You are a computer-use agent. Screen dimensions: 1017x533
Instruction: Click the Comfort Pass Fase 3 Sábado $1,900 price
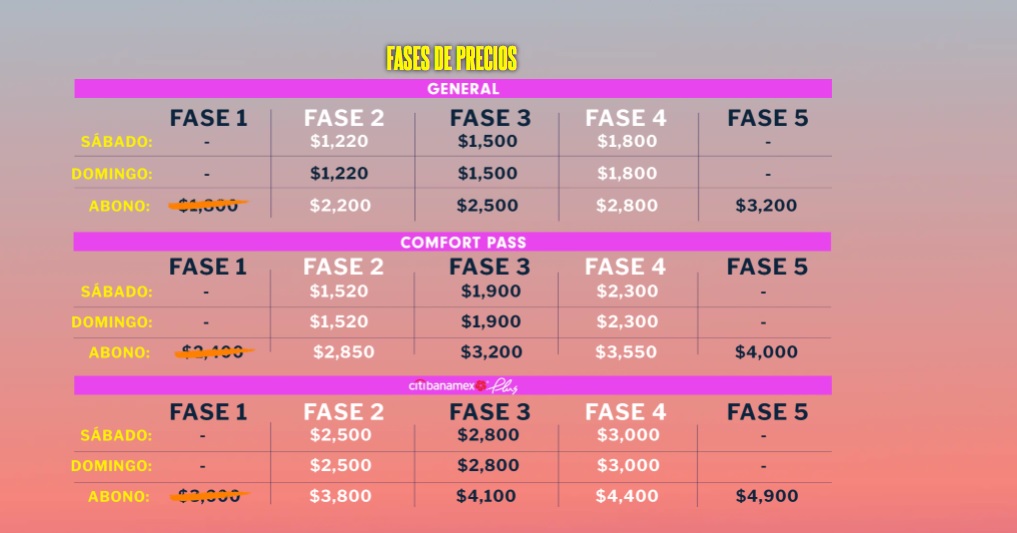click(491, 291)
